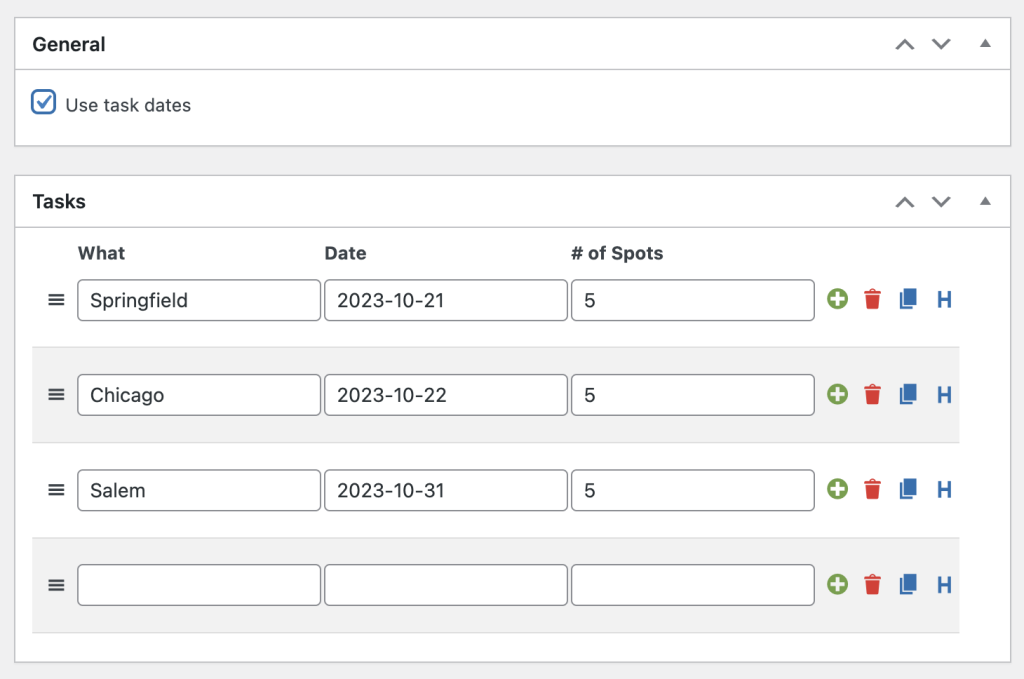This screenshot has height=679, width=1024.
Task: Edit the spots field on the Salem row
Action: point(693,490)
